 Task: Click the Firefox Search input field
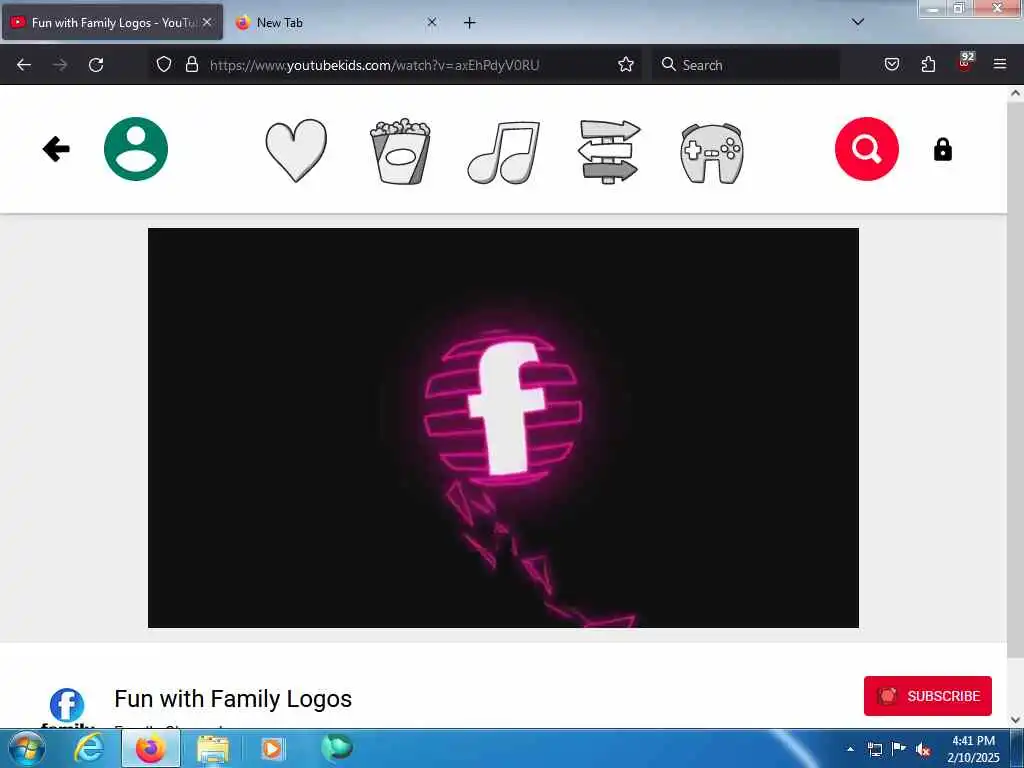[746, 65]
